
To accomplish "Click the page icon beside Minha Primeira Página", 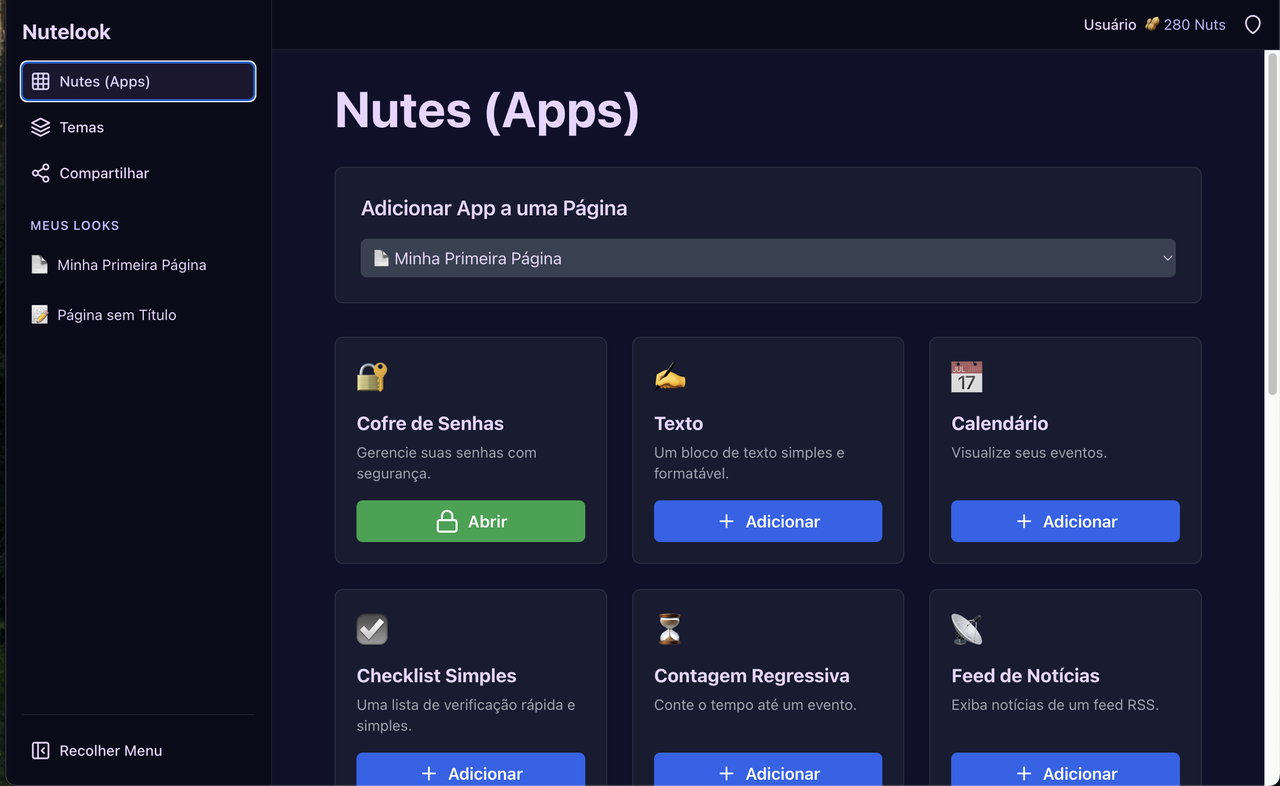I will [x=40, y=264].
